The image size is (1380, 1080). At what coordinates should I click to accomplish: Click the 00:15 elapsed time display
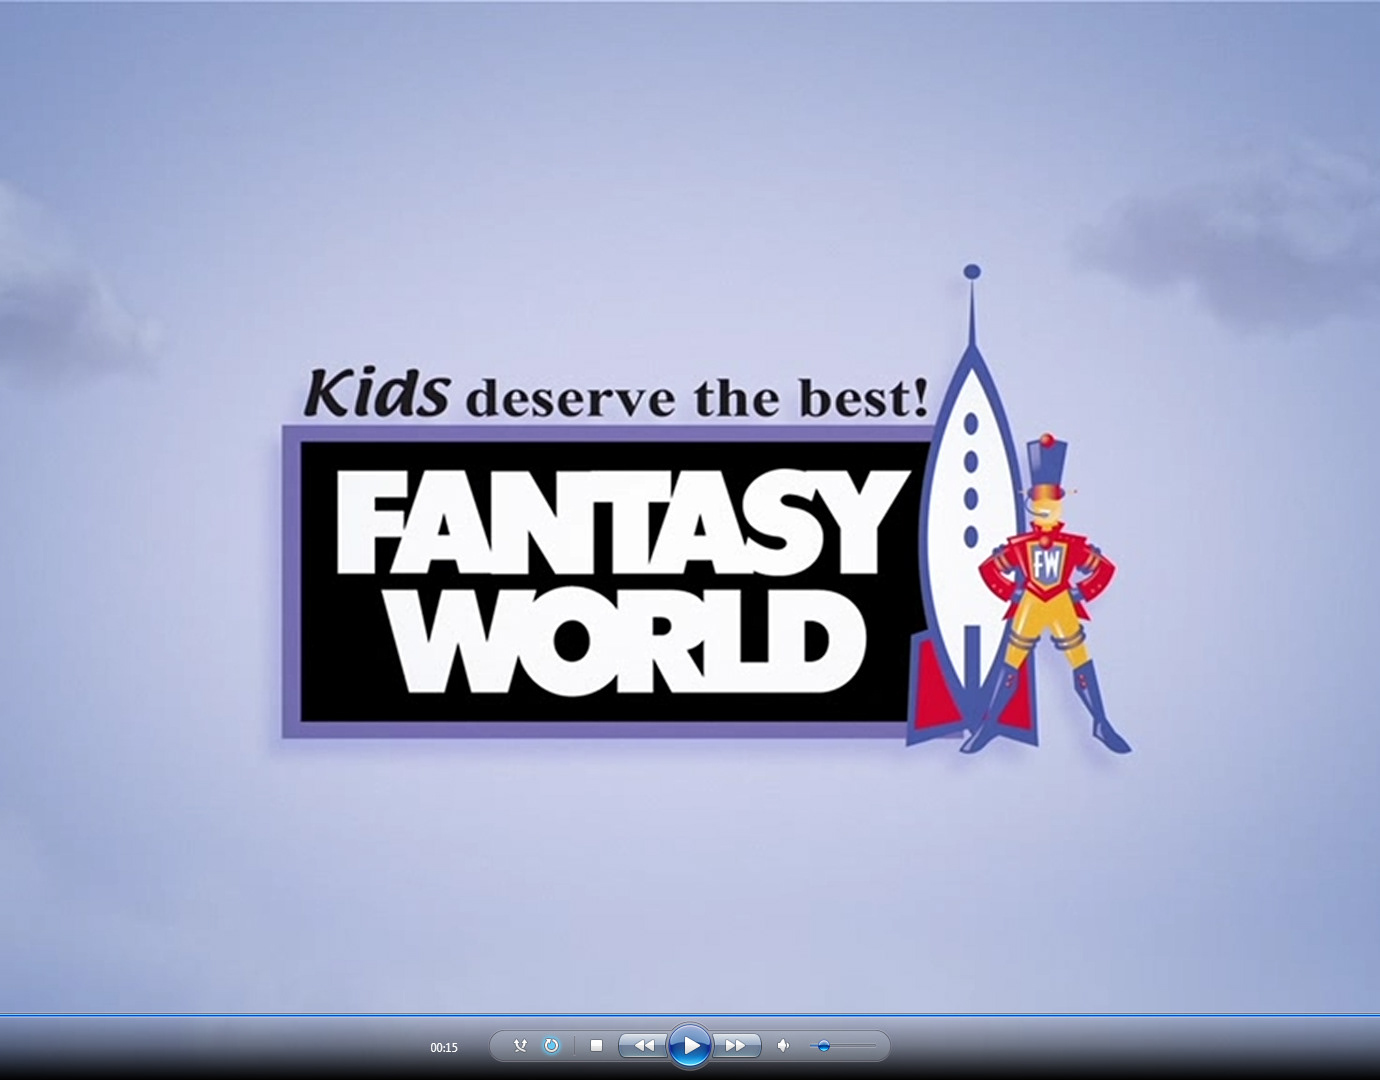pos(444,1048)
